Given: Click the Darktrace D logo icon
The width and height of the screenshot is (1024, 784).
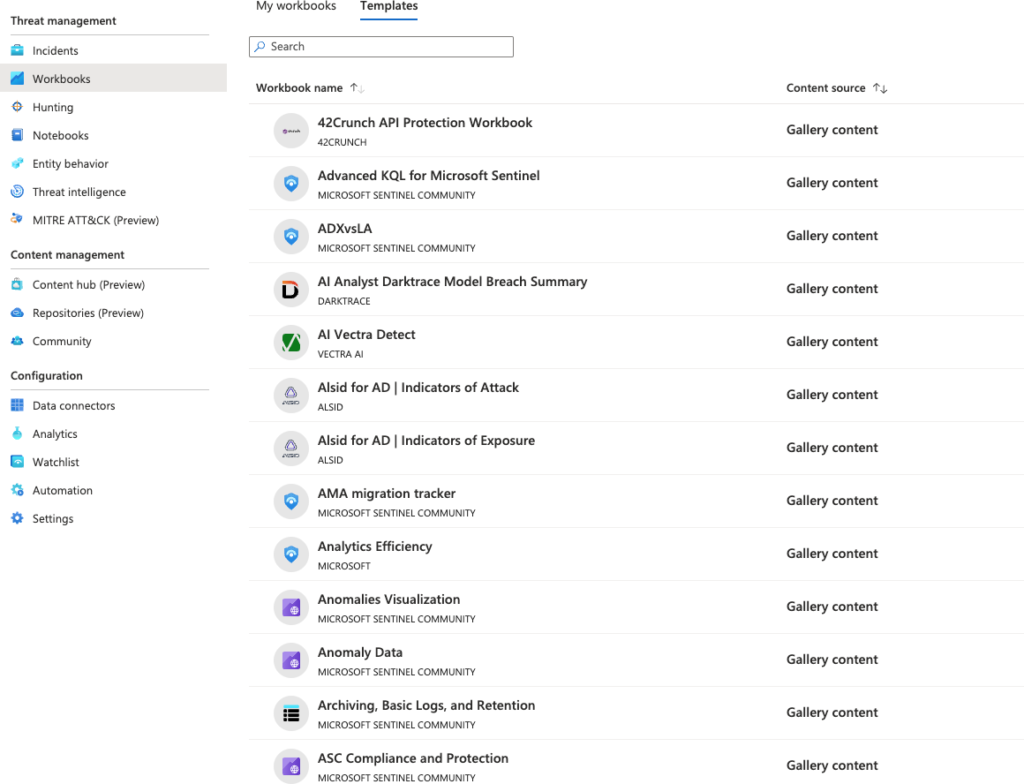Looking at the screenshot, I should pos(291,289).
